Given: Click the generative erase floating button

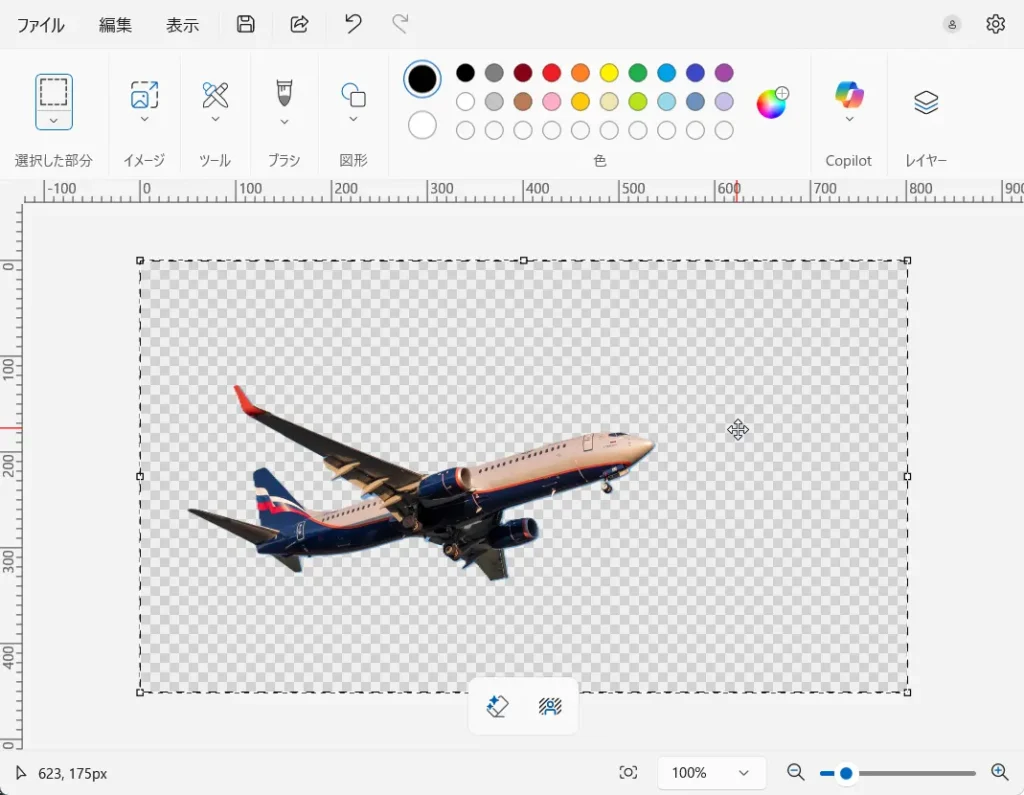Looking at the screenshot, I should point(497,707).
